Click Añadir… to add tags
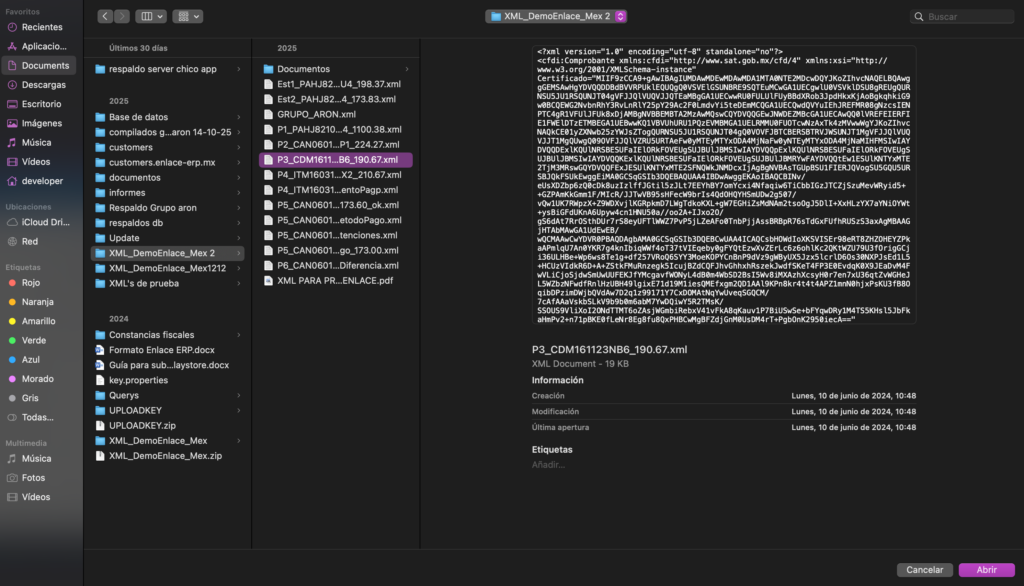This screenshot has width=1024, height=586. (x=548, y=465)
